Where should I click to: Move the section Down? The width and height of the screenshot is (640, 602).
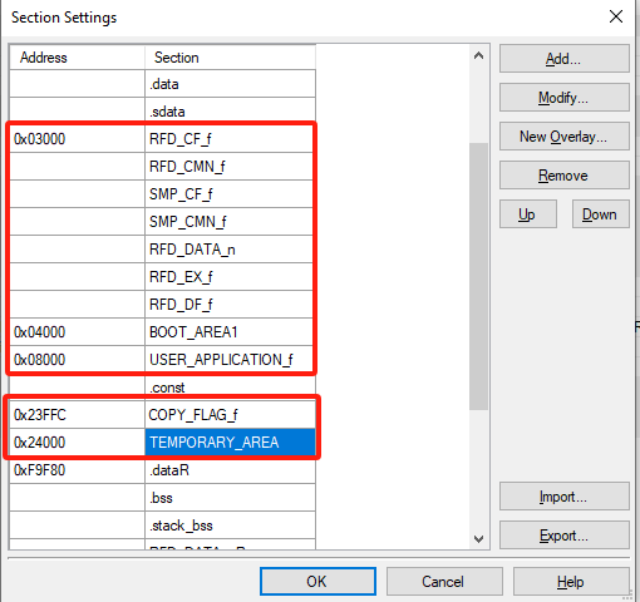[x=600, y=214]
